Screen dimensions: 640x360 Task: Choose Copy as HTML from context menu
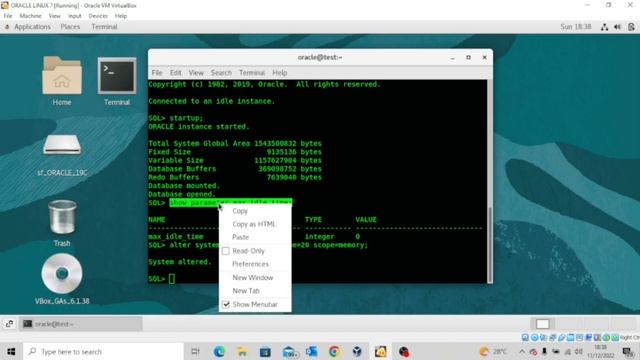255,224
